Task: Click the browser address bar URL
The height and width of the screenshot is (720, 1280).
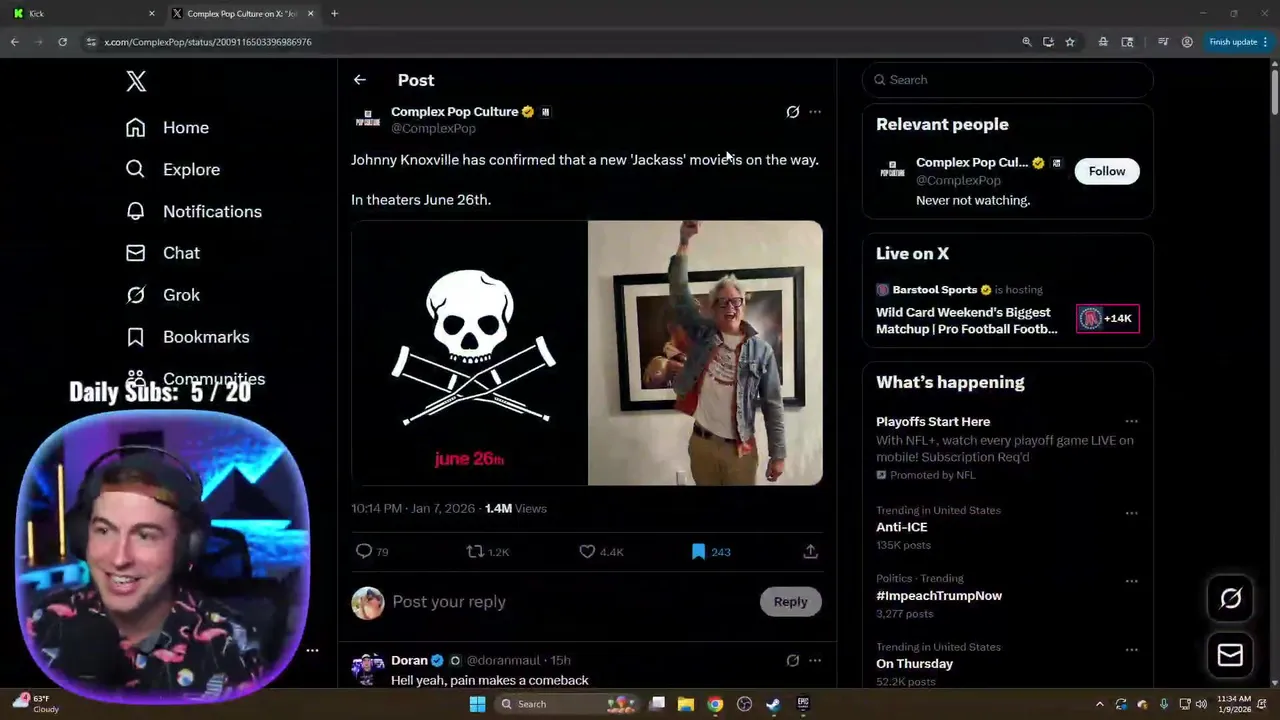Action: click(207, 42)
